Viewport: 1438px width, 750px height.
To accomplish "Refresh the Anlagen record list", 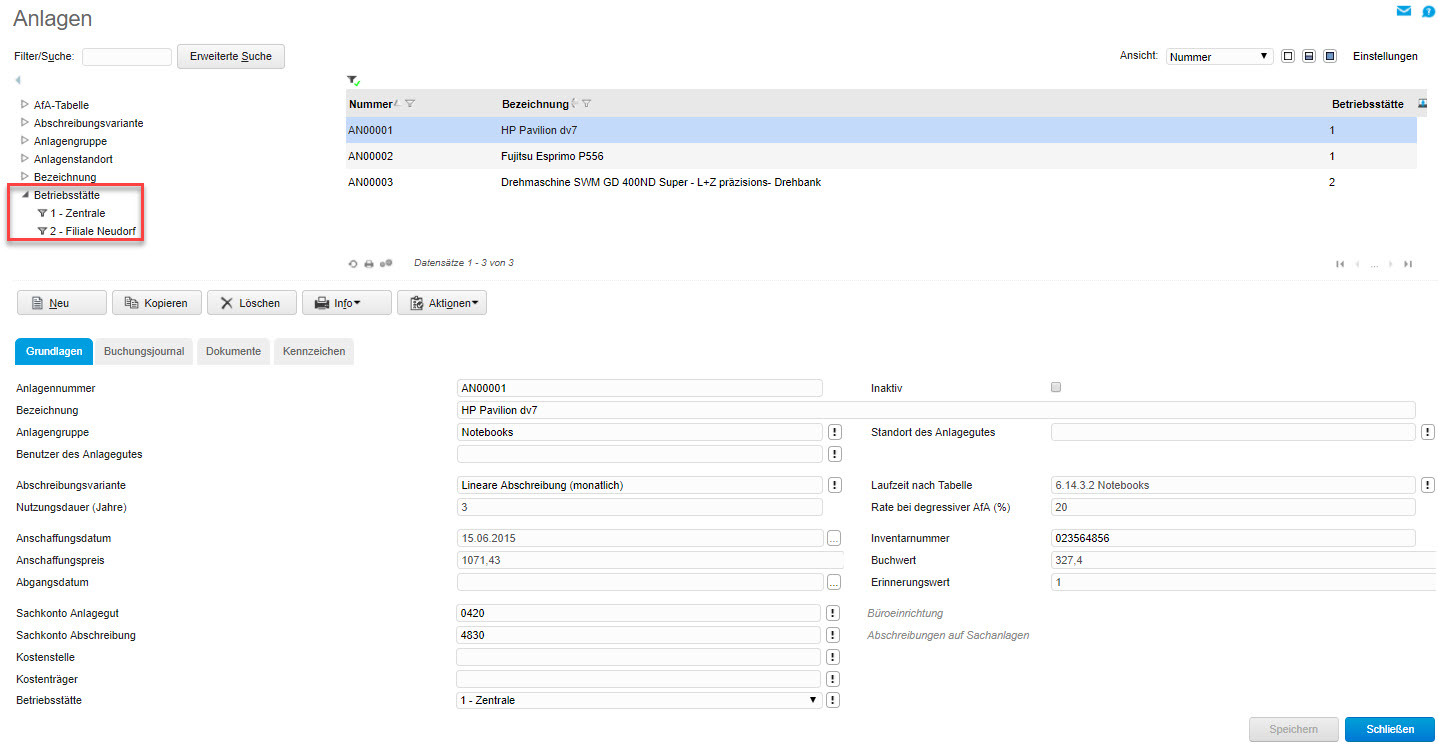I will coord(353,263).
